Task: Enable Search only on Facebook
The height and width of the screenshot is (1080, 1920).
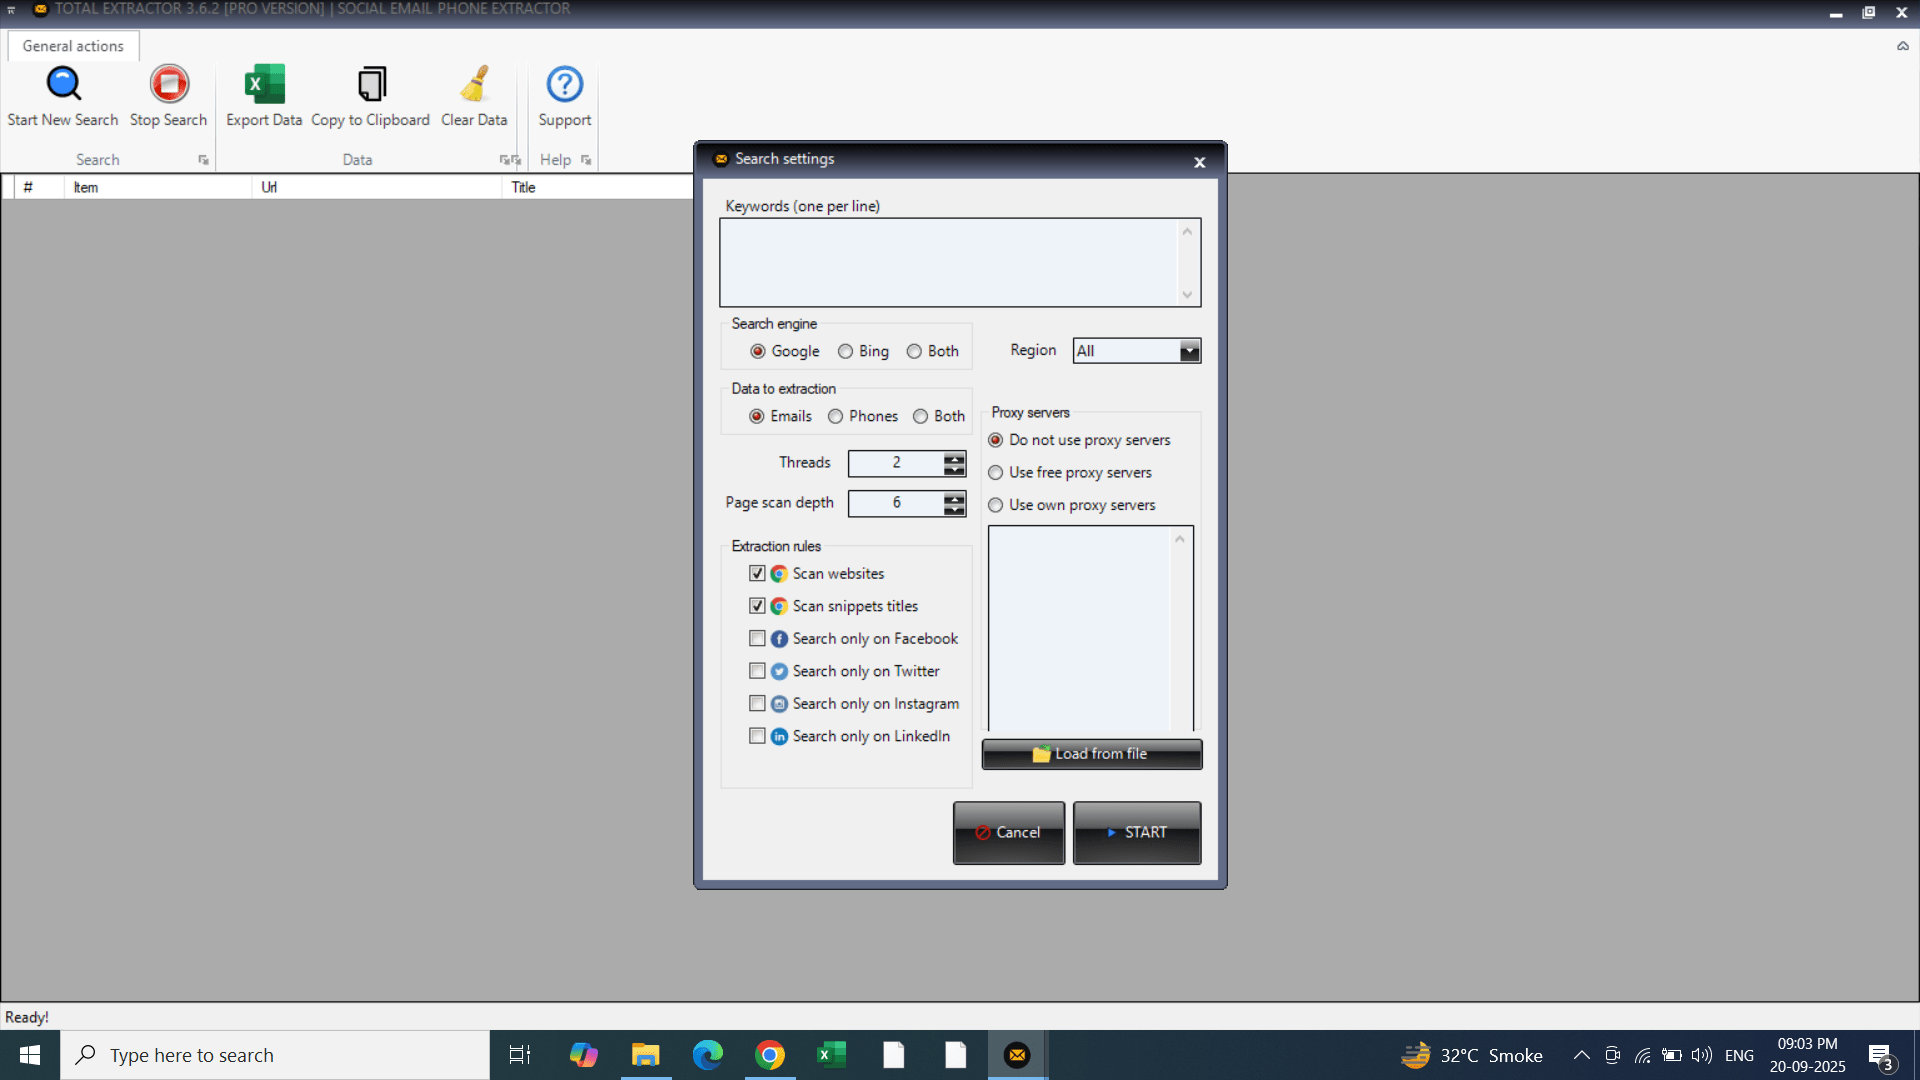Action: 757,638
